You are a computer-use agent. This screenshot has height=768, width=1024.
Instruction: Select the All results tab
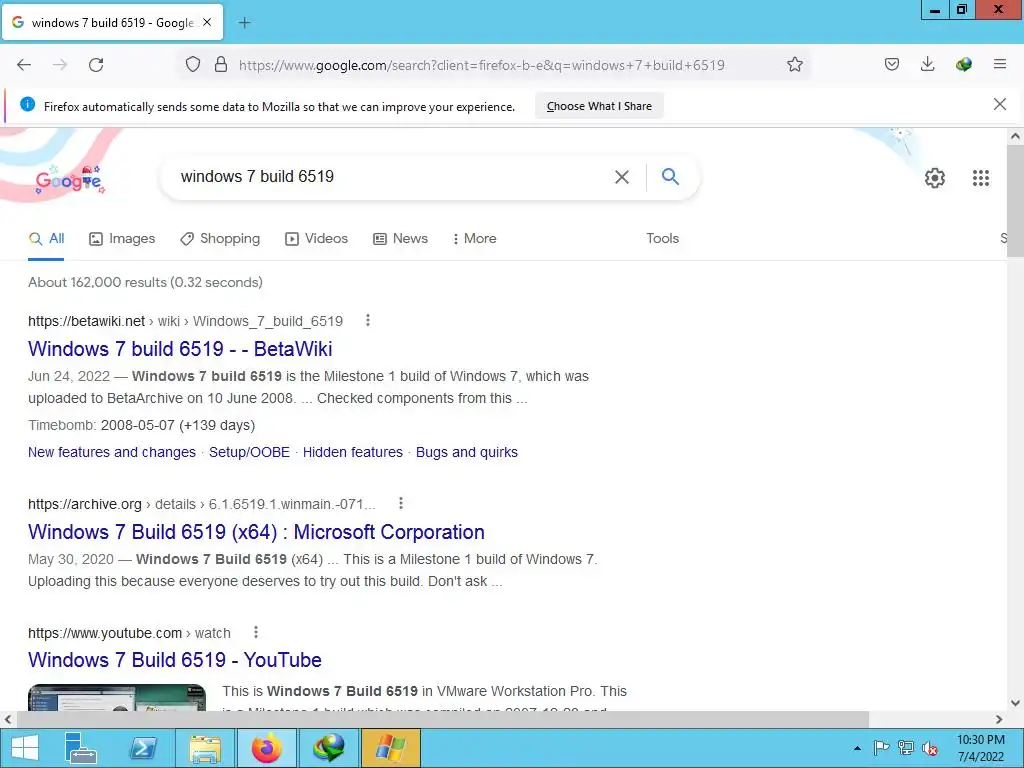click(x=46, y=238)
